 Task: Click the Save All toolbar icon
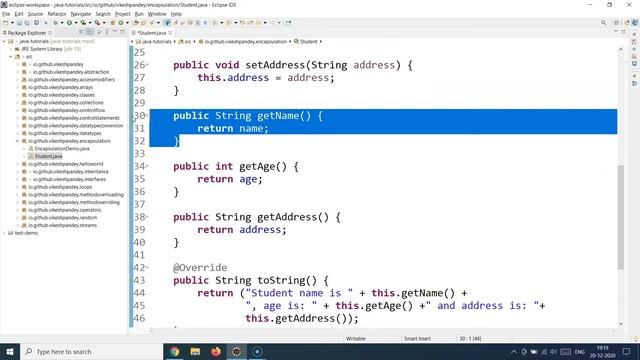[x=27, y=23]
